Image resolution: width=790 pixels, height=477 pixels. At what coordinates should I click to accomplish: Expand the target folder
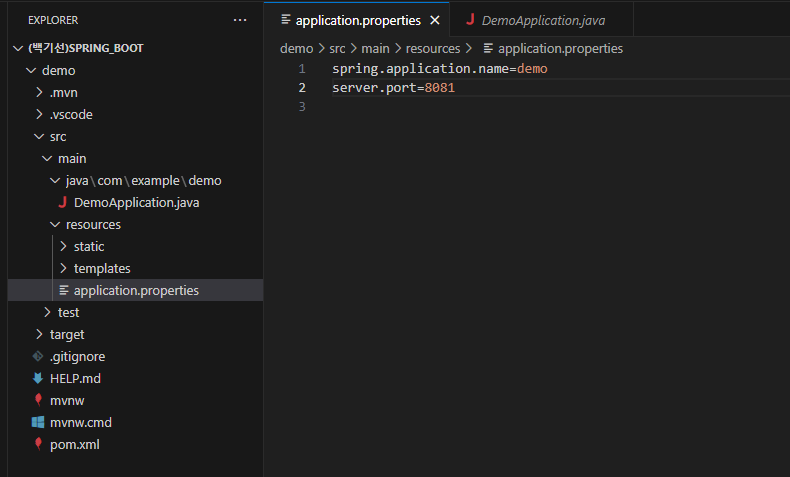(x=38, y=335)
